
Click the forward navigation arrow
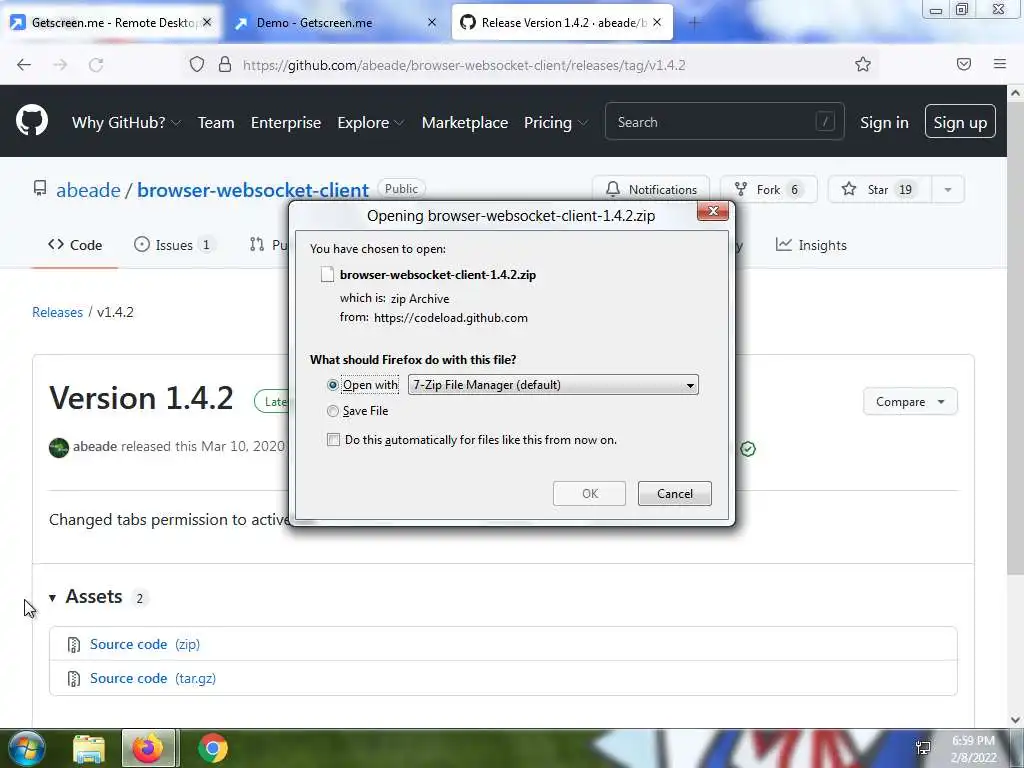pyautogui.click(x=60, y=65)
